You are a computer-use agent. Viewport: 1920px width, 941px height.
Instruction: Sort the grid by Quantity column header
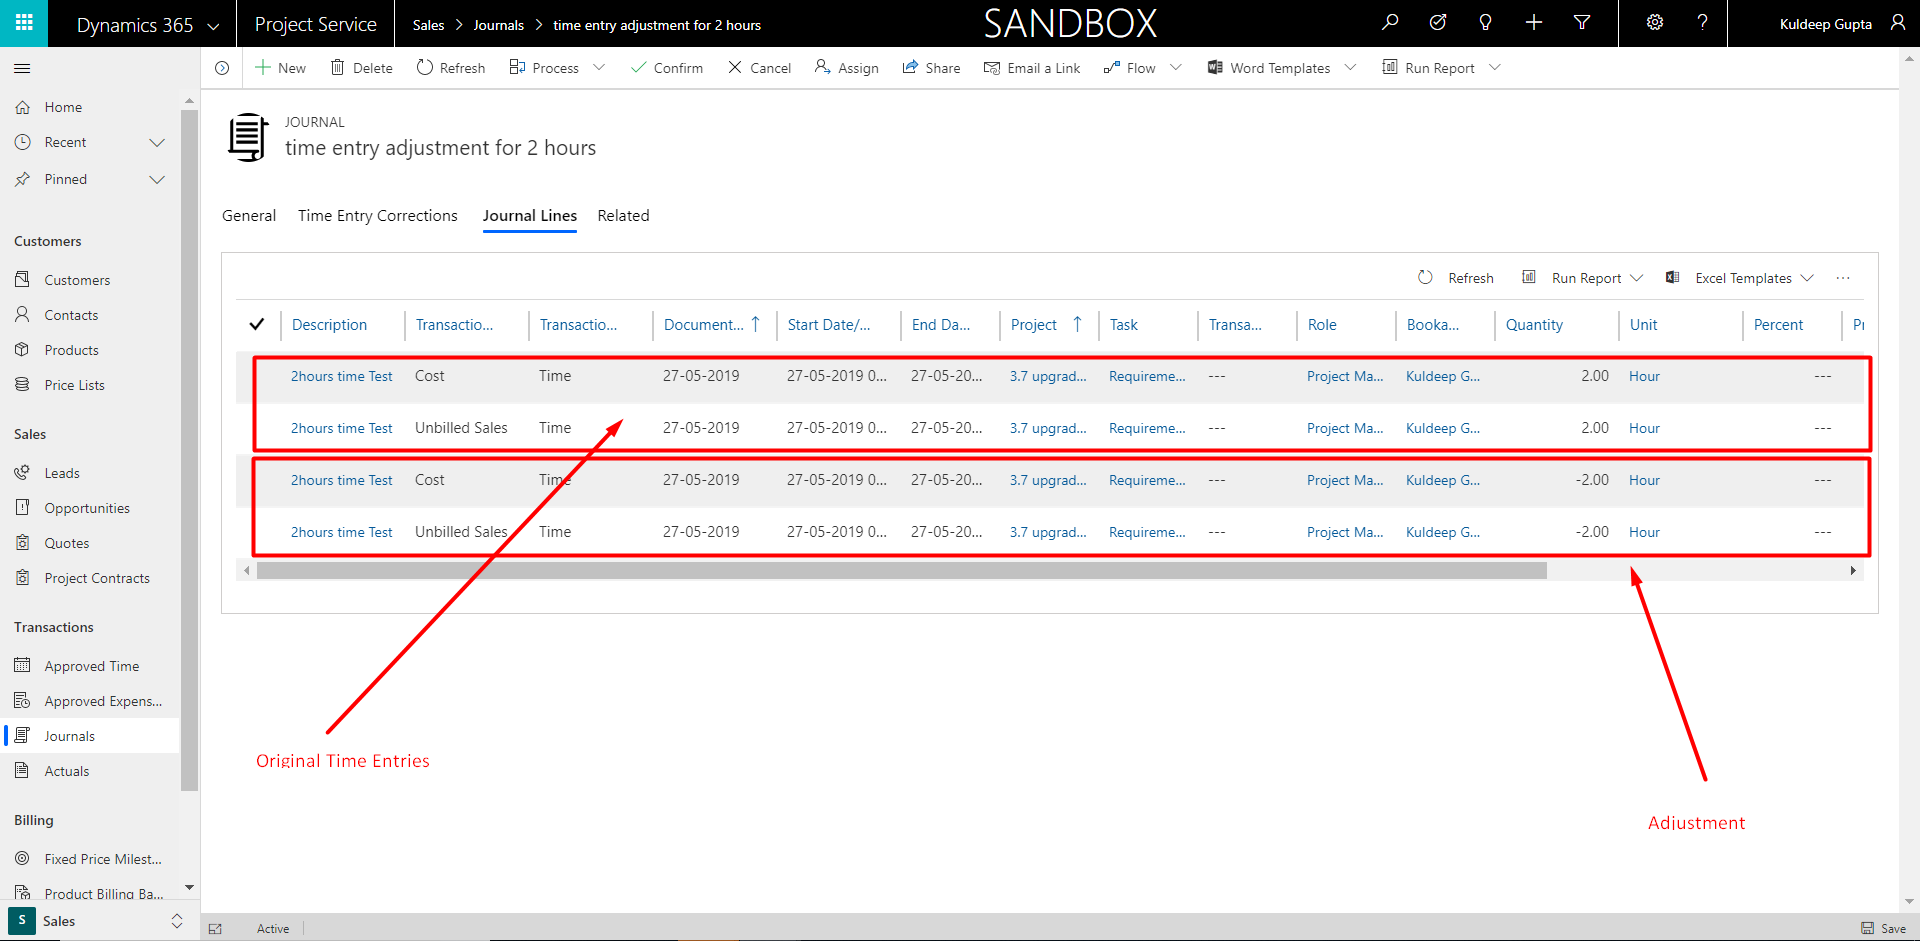click(x=1534, y=325)
